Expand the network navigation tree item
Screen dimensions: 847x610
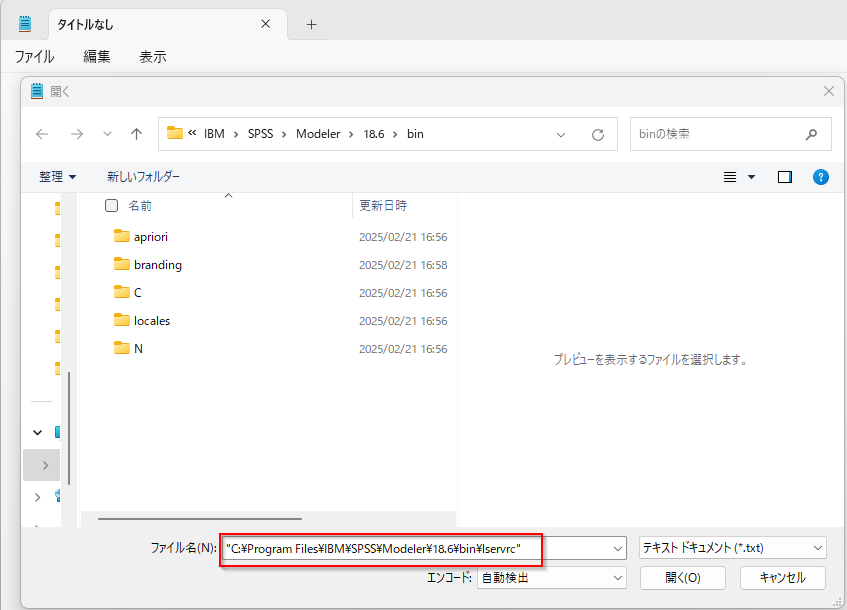coord(37,497)
